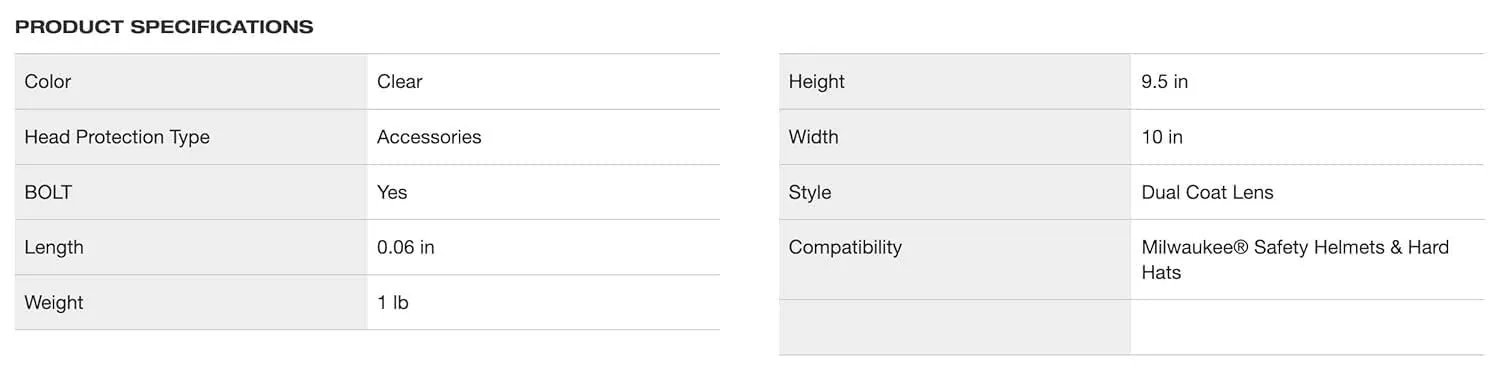Viewport: 1500px width, 377px height.
Task: Click Milwaukee Safety Helmets & Hard Hats text
Action: (1295, 260)
